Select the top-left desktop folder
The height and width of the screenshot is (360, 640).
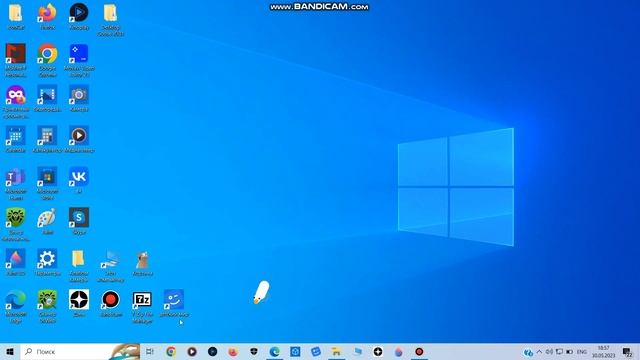pyautogui.click(x=16, y=16)
